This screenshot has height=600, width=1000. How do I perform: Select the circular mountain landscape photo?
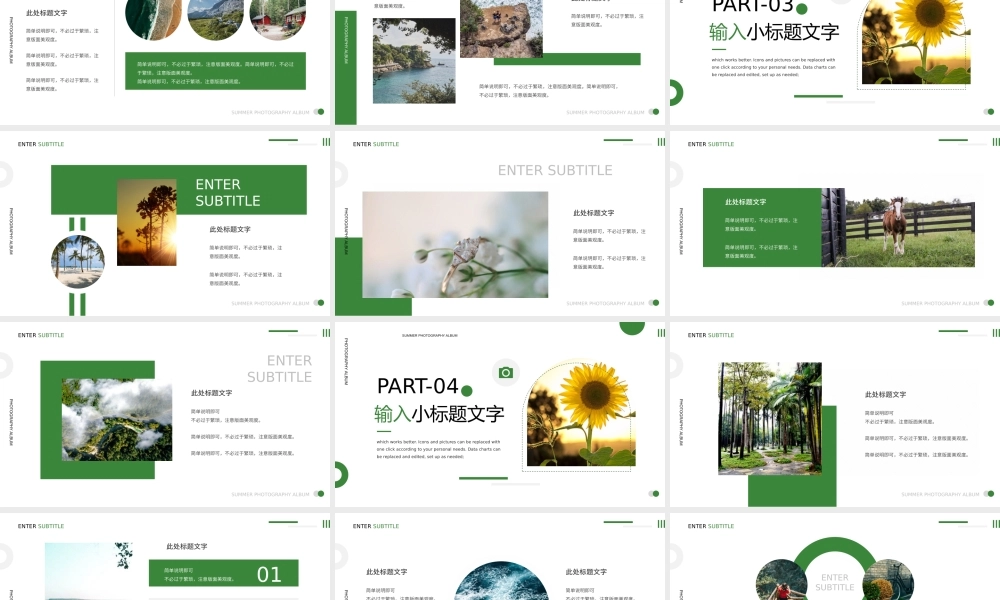(216, 19)
